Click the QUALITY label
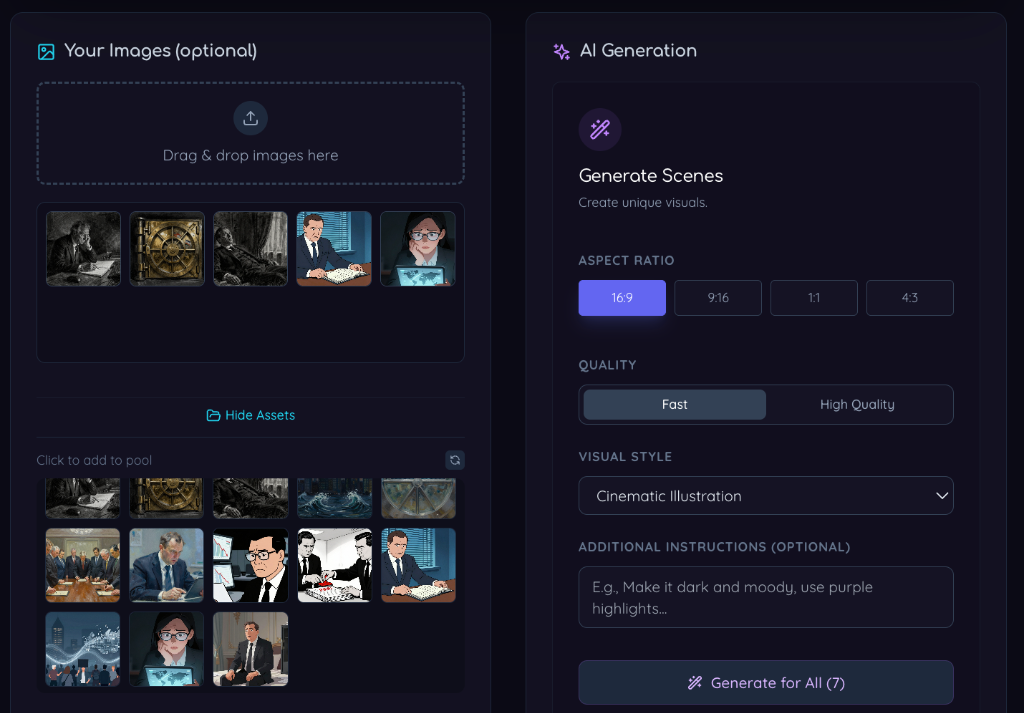This screenshot has height=713, width=1024. tap(607, 365)
